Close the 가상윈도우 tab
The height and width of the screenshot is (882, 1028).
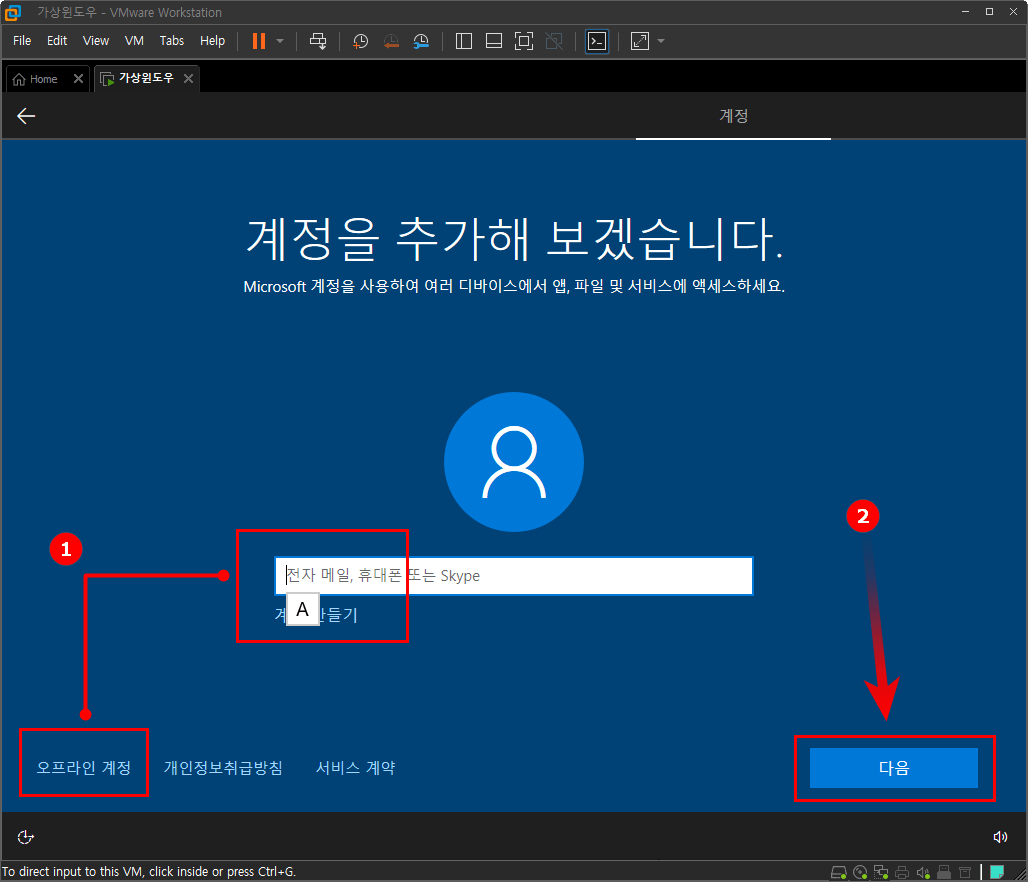pyautogui.click(x=188, y=79)
